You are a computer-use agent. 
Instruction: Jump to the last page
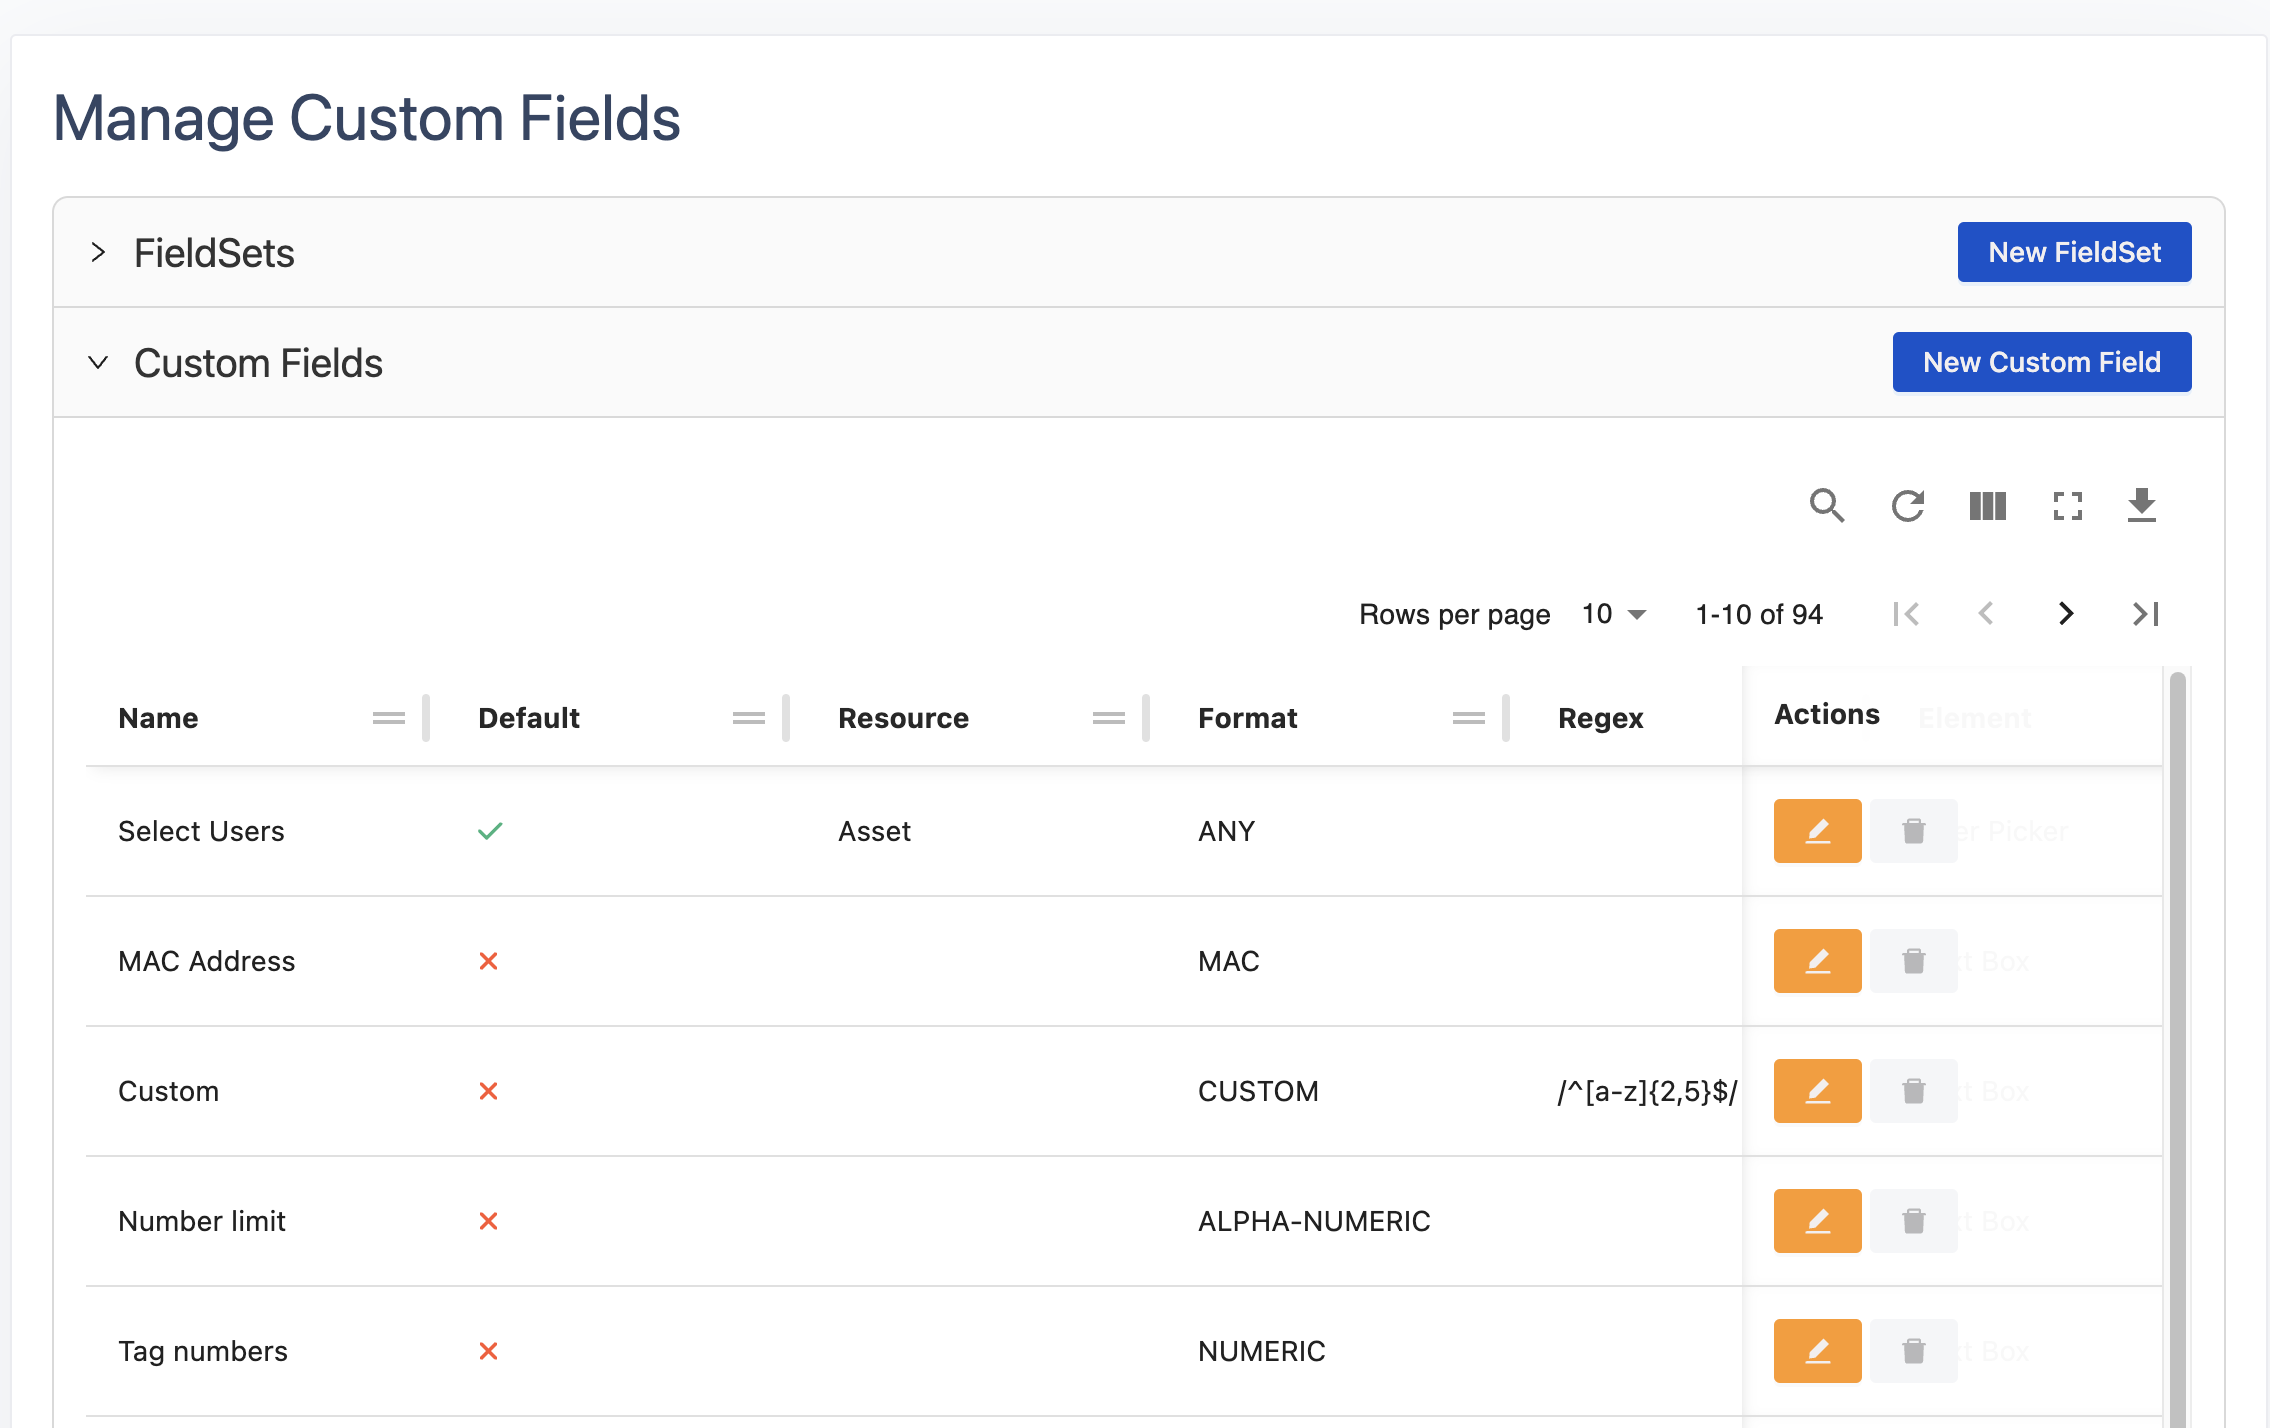[x=2146, y=614]
